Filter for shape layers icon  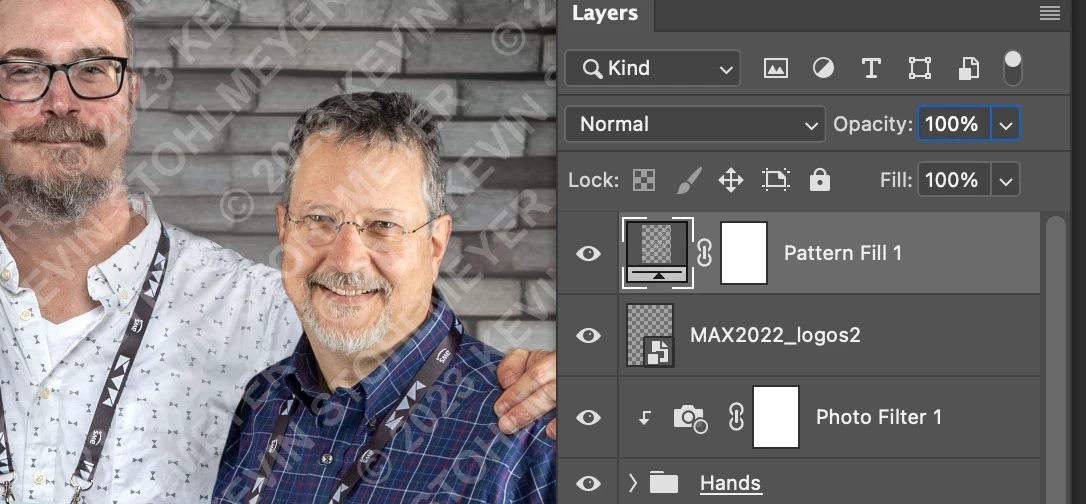tap(919, 69)
